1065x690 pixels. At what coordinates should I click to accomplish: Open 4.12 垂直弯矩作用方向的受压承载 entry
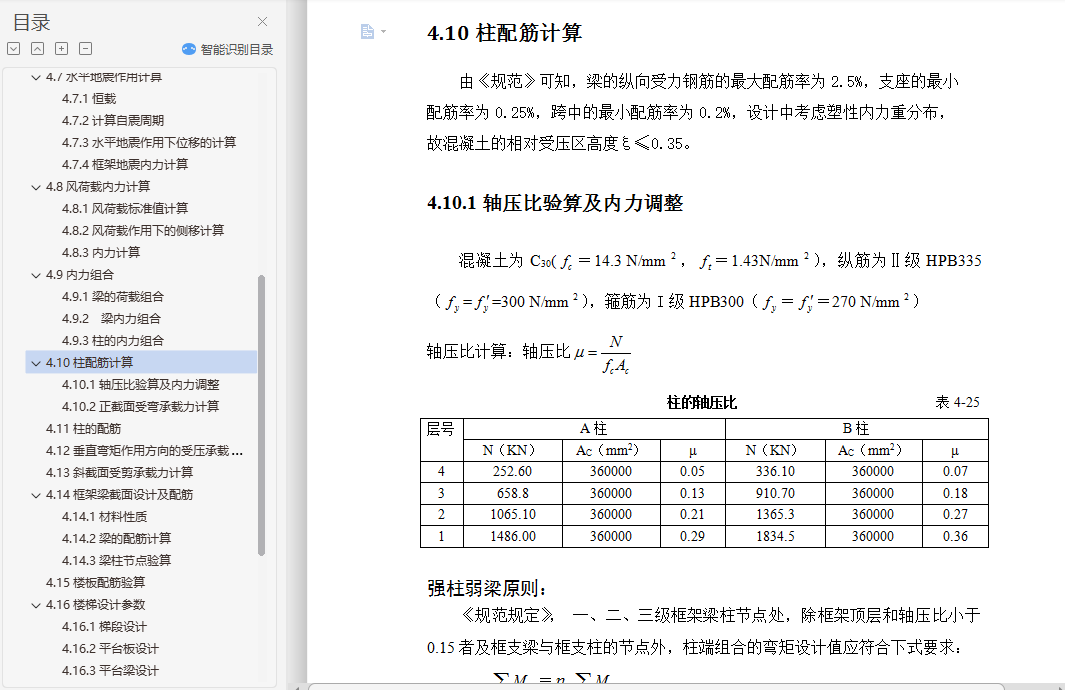pos(144,451)
